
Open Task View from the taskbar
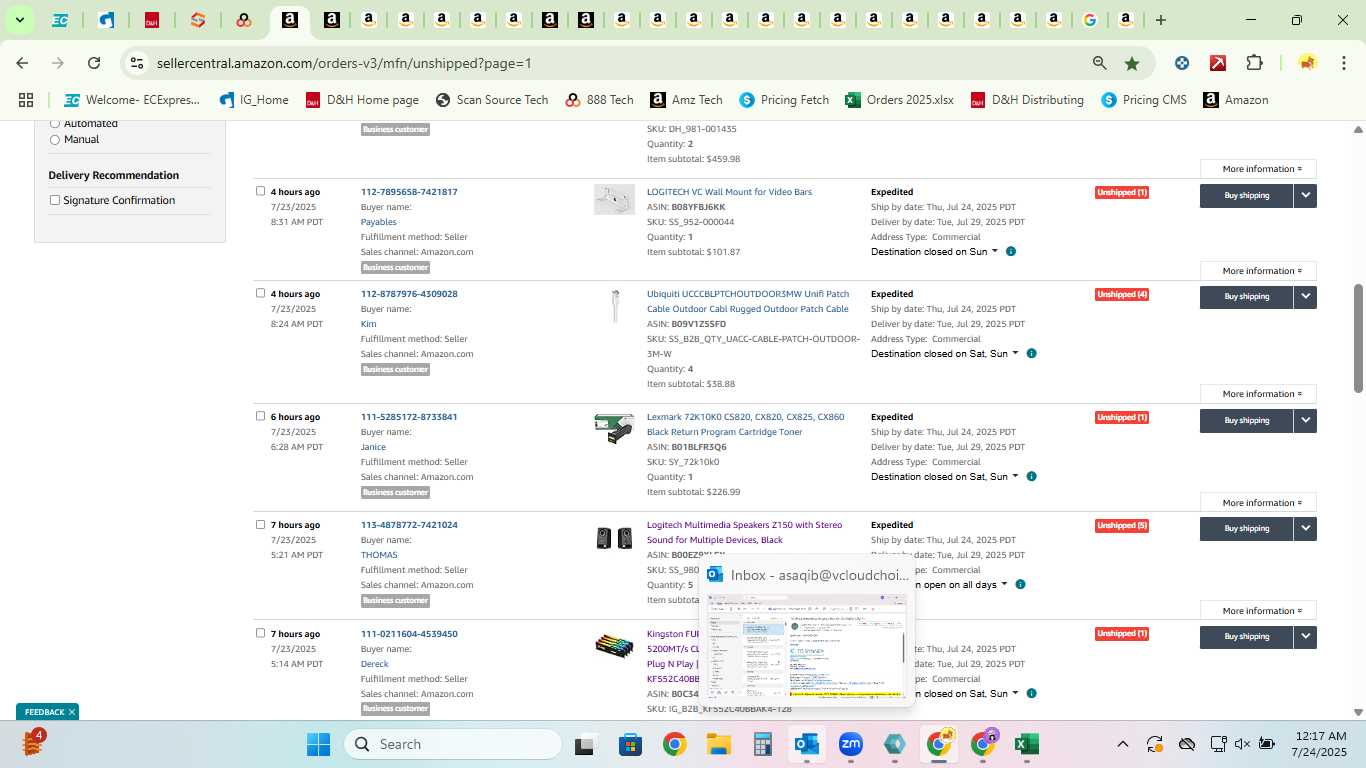click(x=586, y=744)
